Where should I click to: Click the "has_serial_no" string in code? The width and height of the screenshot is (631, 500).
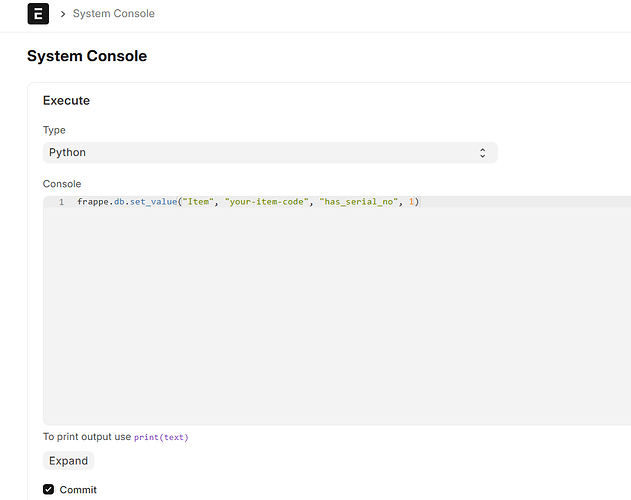pos(358,202)
